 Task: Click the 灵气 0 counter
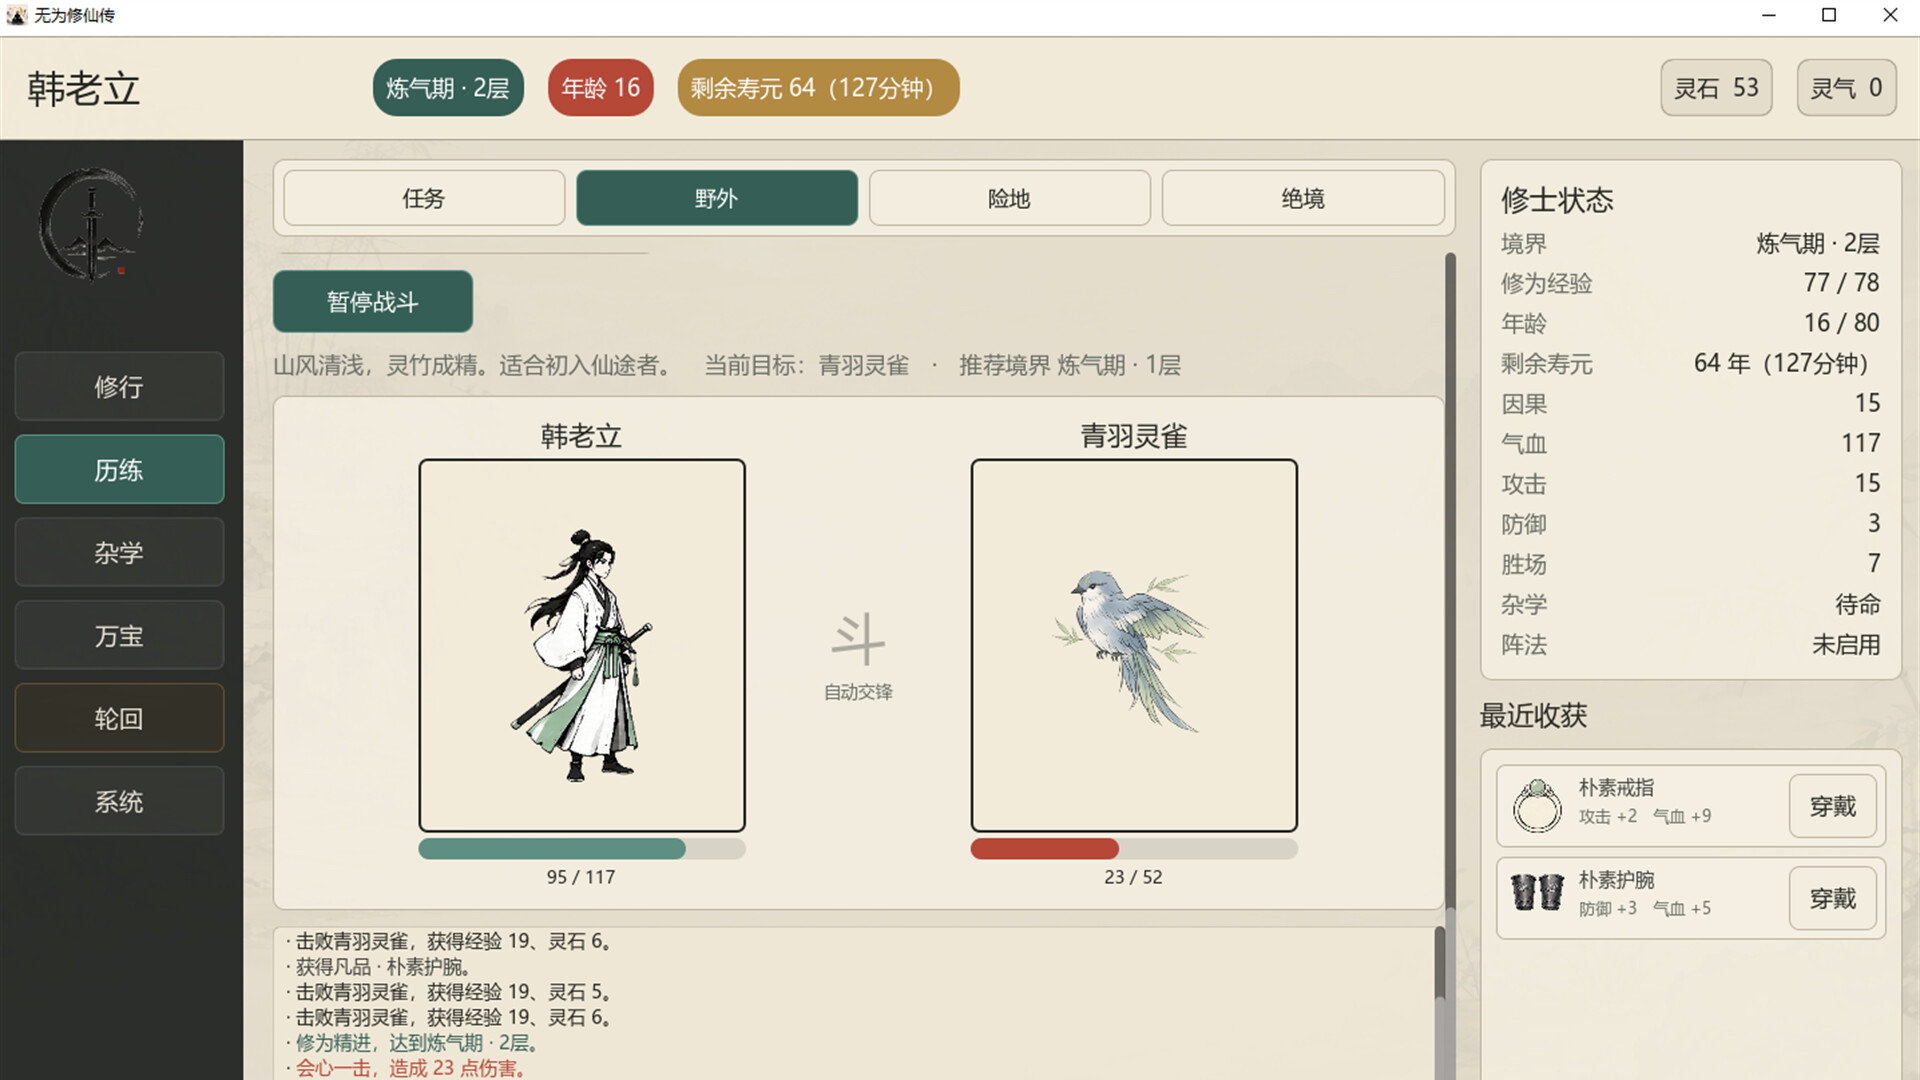(1846, 88)
